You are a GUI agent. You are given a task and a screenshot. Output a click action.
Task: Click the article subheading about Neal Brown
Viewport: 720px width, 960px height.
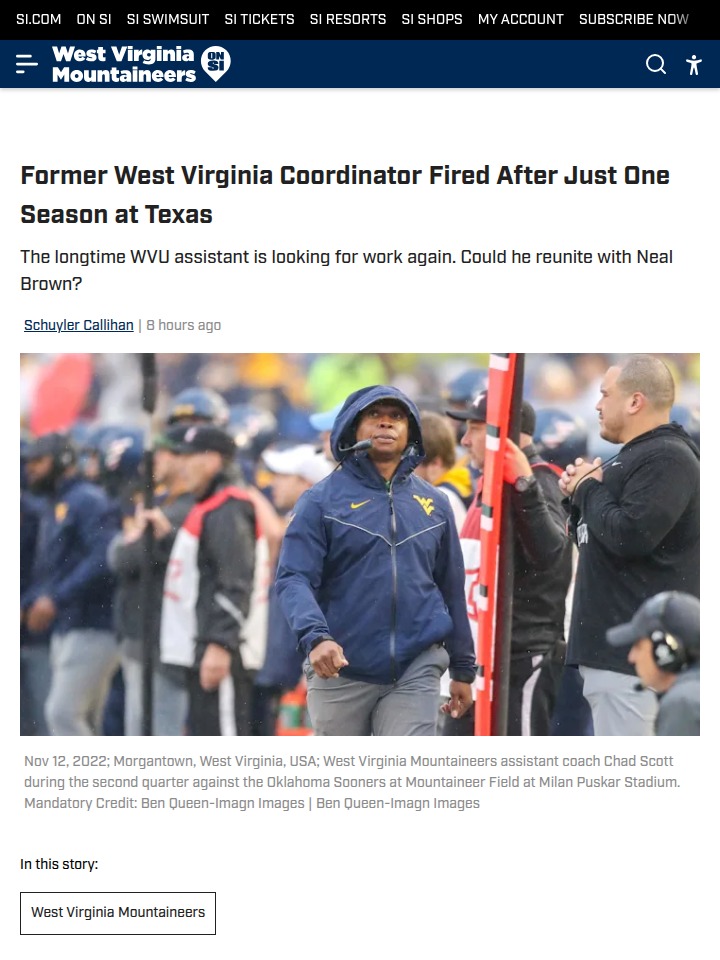[x=347, y=270]
